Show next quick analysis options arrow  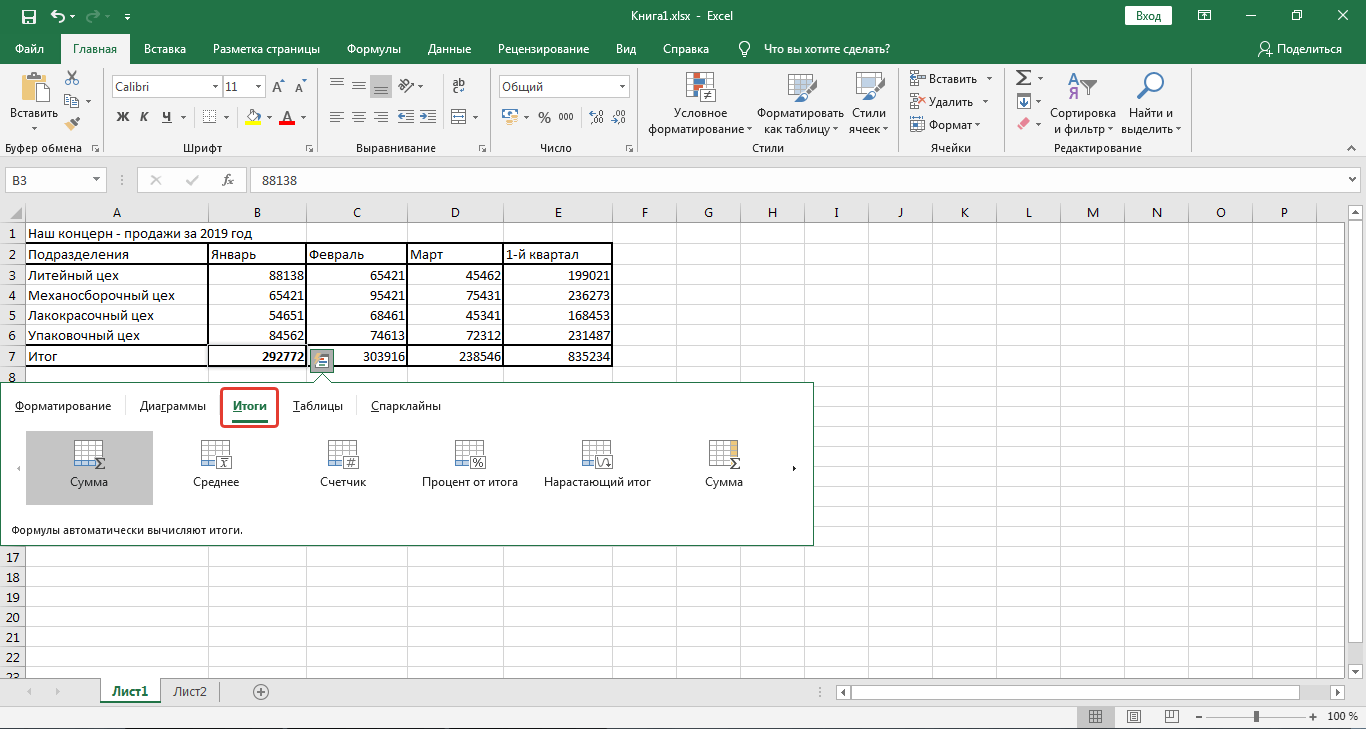pos(795,468)
